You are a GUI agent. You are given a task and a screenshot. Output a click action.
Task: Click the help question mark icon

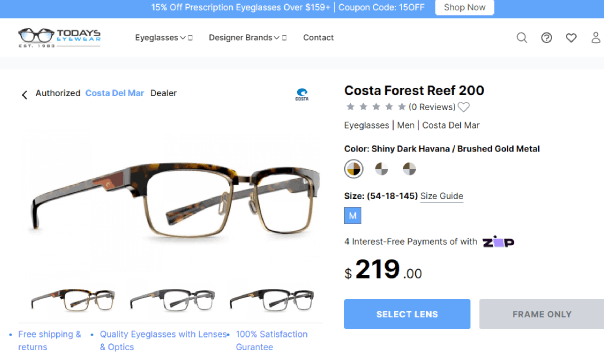(x=546, y=38)
